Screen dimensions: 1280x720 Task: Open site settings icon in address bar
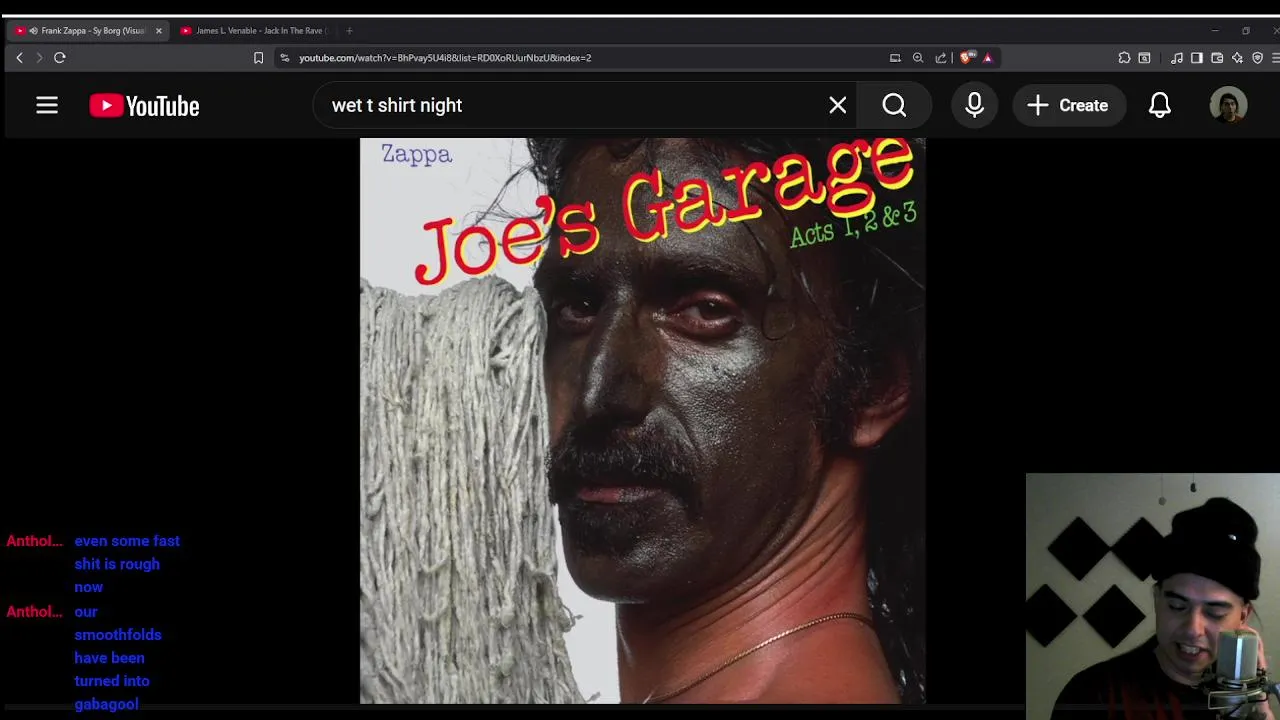[285, 58]
